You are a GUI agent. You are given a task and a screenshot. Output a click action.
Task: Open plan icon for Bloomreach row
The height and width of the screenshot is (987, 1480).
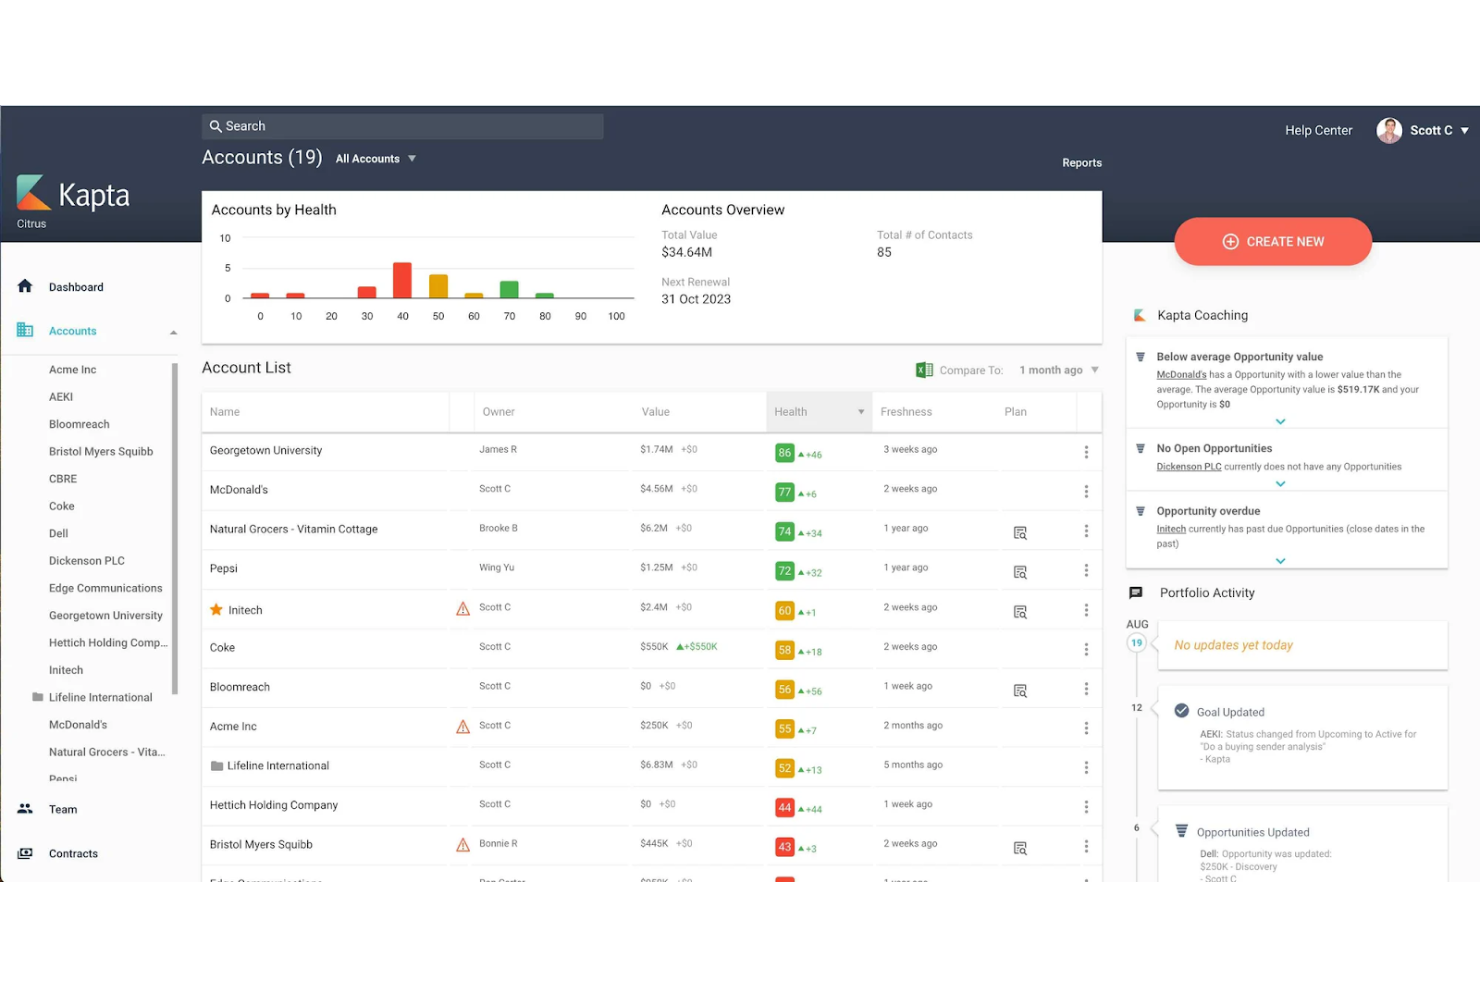[1020, 691]
